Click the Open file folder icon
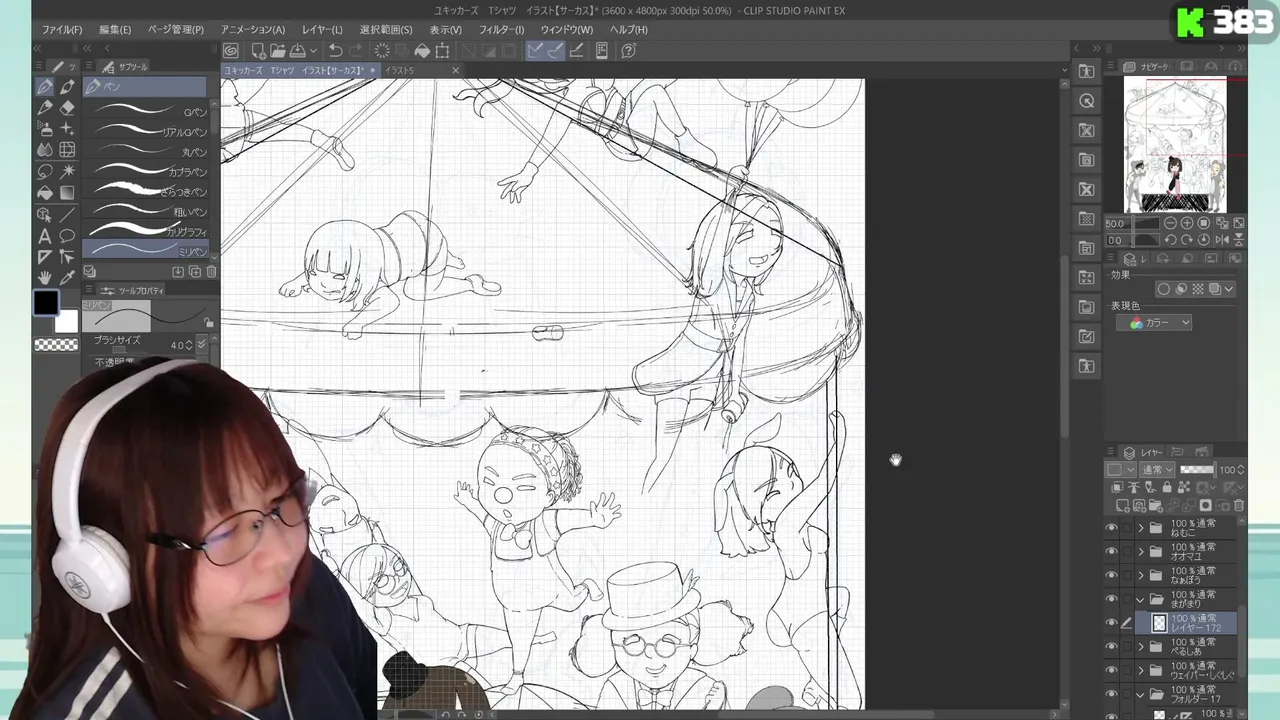 click(278, 51)
